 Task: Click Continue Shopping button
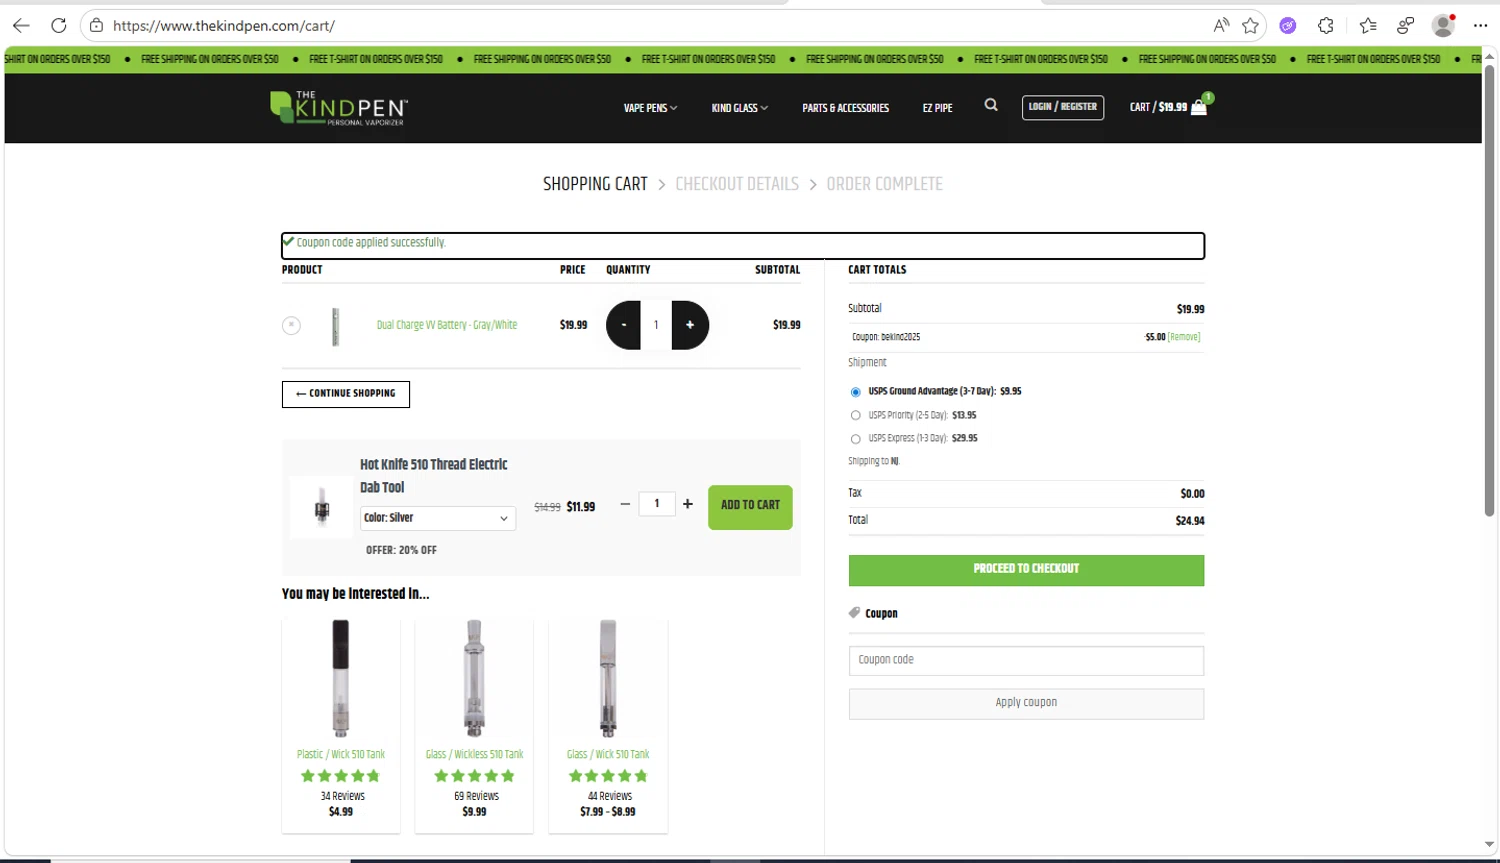pos(346,394)
